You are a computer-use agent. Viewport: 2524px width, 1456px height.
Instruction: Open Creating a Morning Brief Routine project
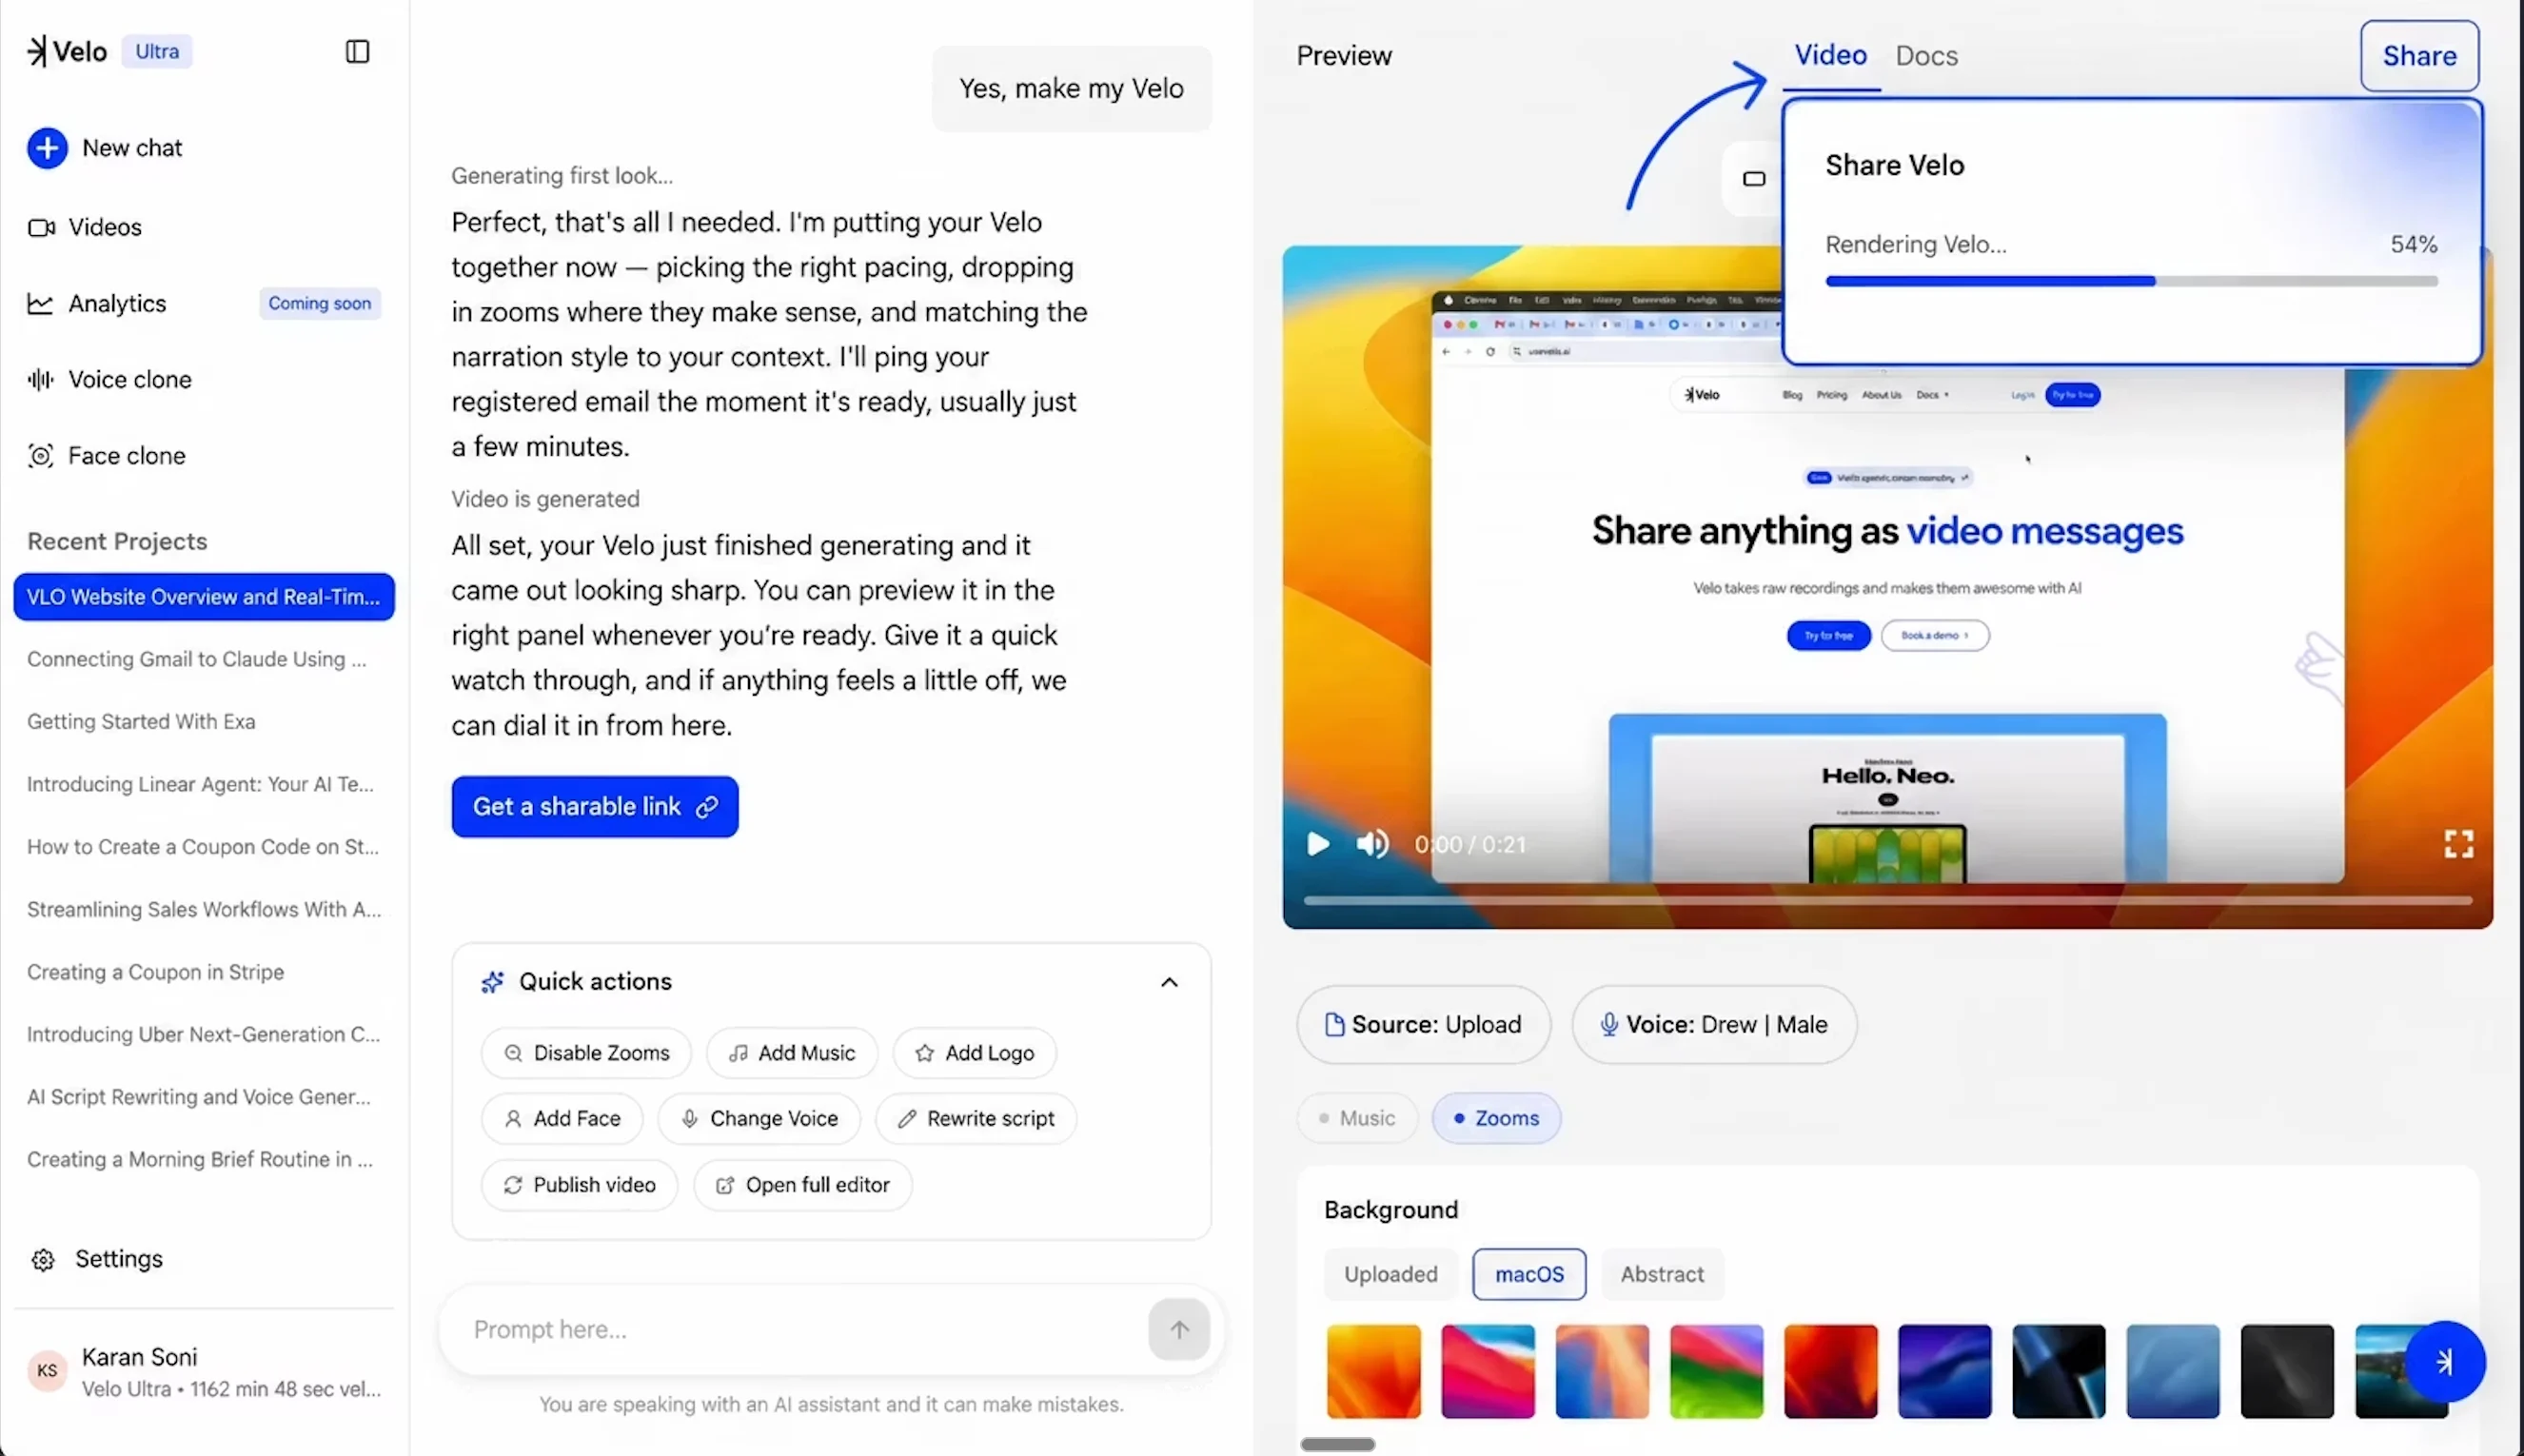[x=200, y=1159]
